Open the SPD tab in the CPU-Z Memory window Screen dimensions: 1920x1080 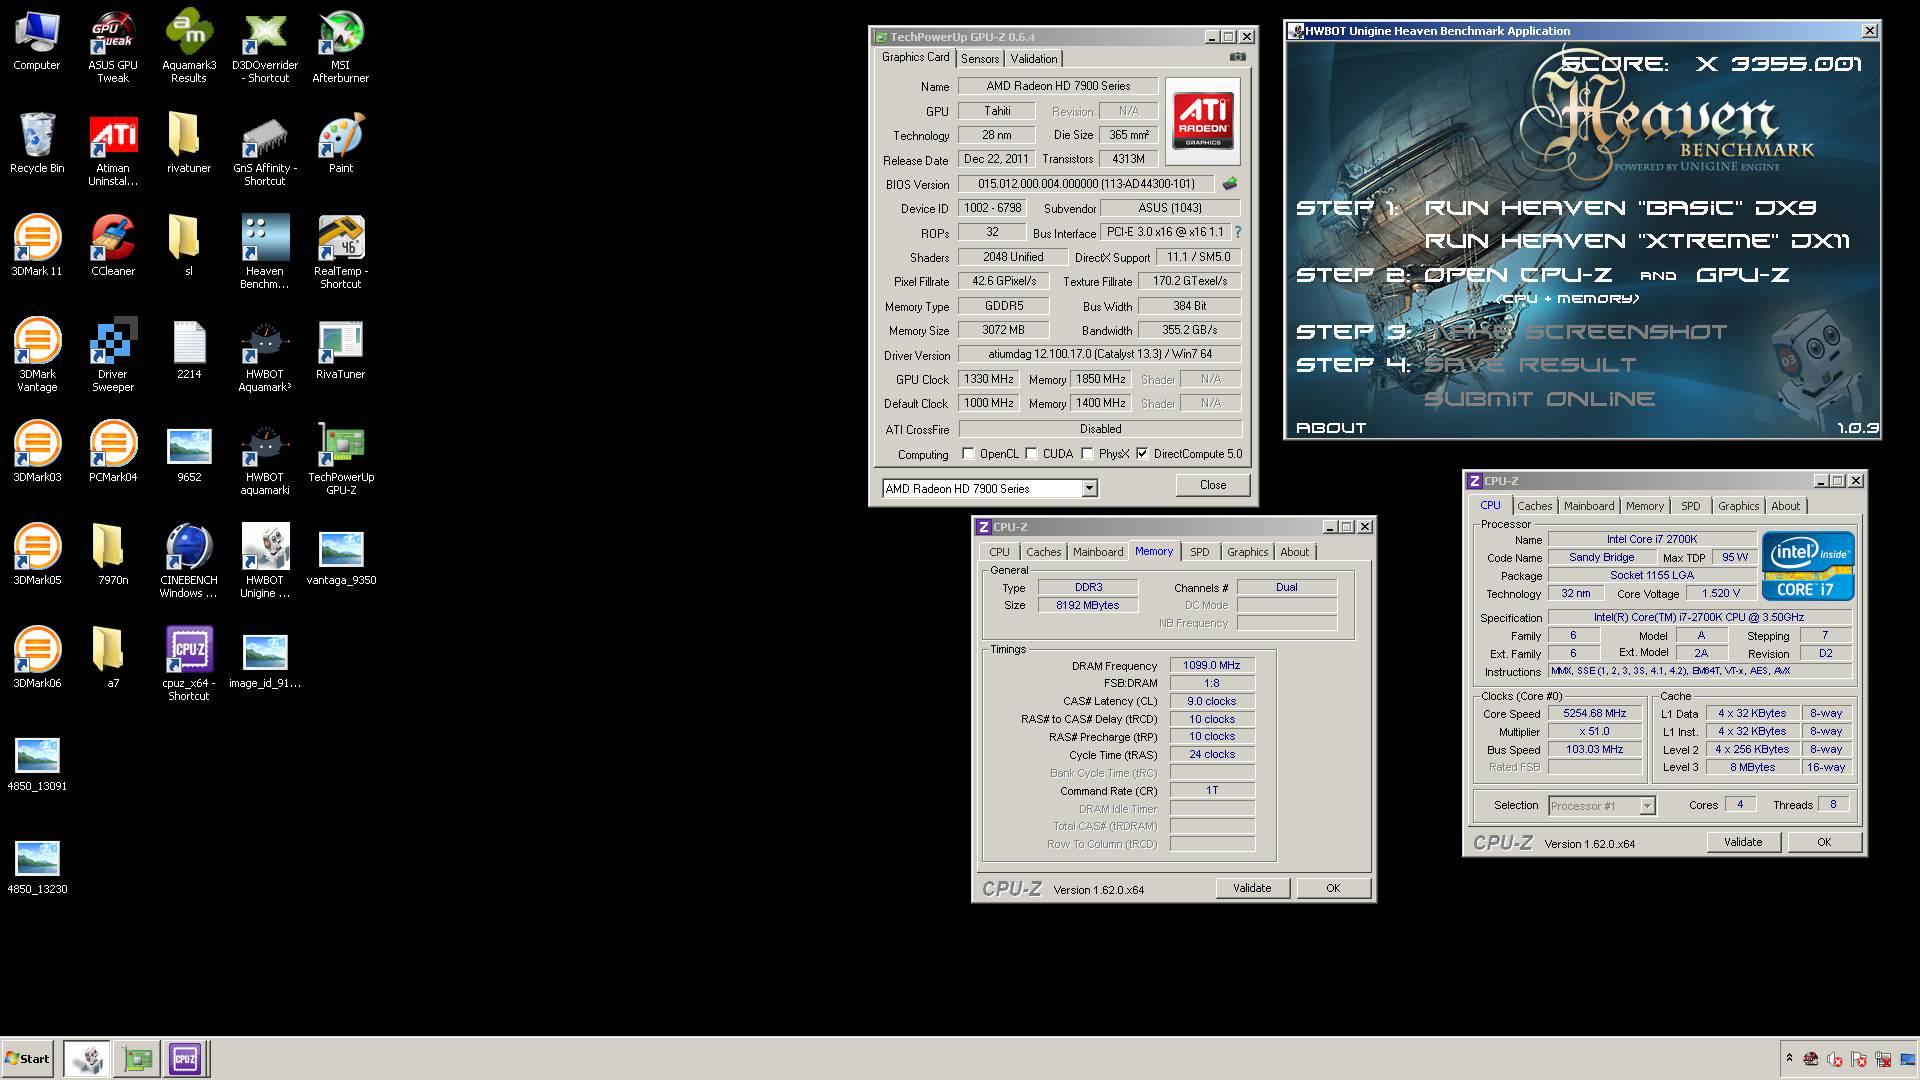pyautogui.click(x=1199, y=552)
